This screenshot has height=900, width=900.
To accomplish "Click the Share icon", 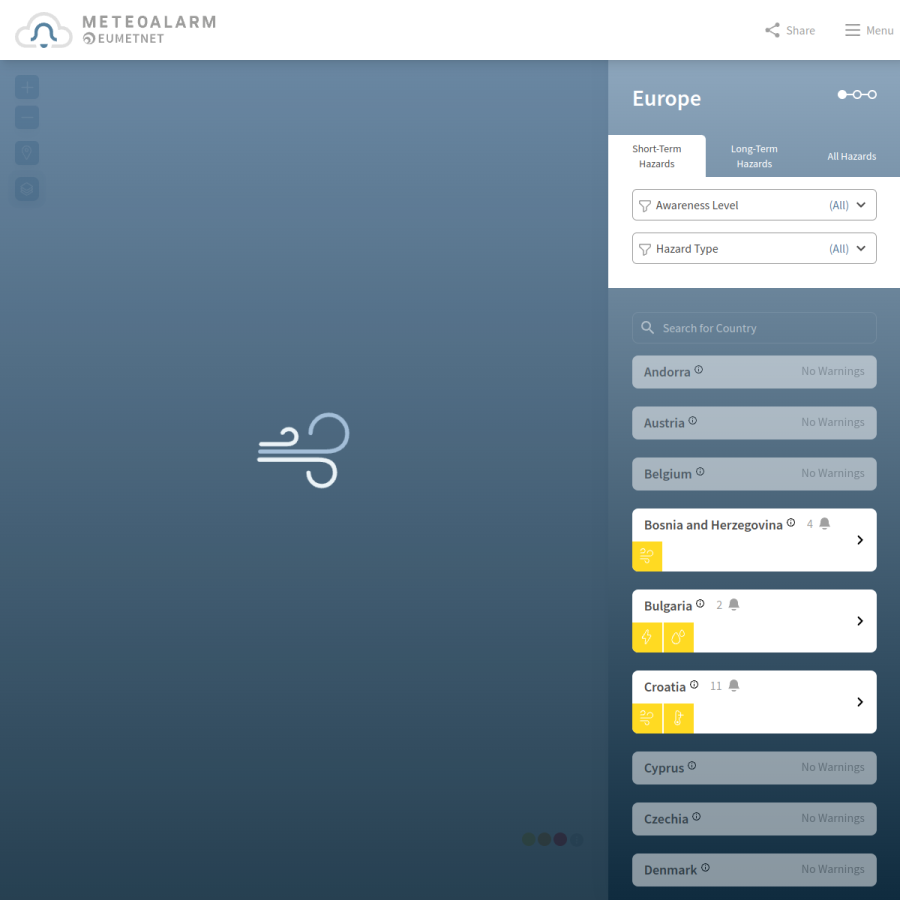I will (x=772, y=30).
